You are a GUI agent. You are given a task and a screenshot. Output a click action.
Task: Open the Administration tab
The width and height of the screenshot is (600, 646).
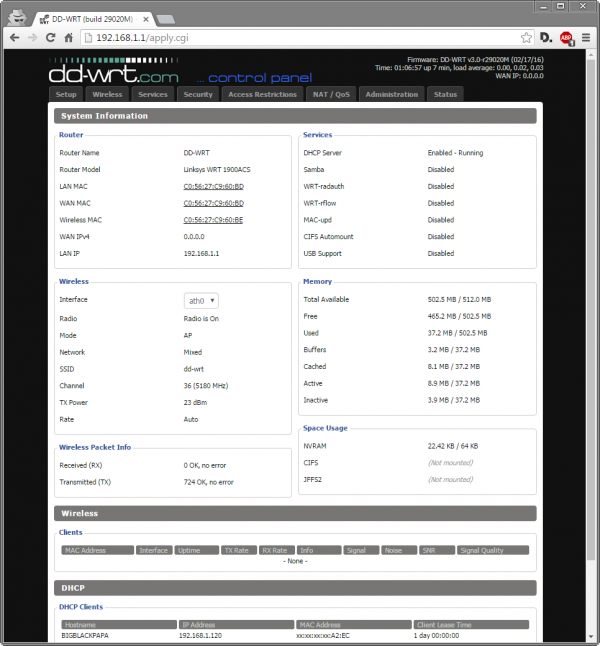392,94
